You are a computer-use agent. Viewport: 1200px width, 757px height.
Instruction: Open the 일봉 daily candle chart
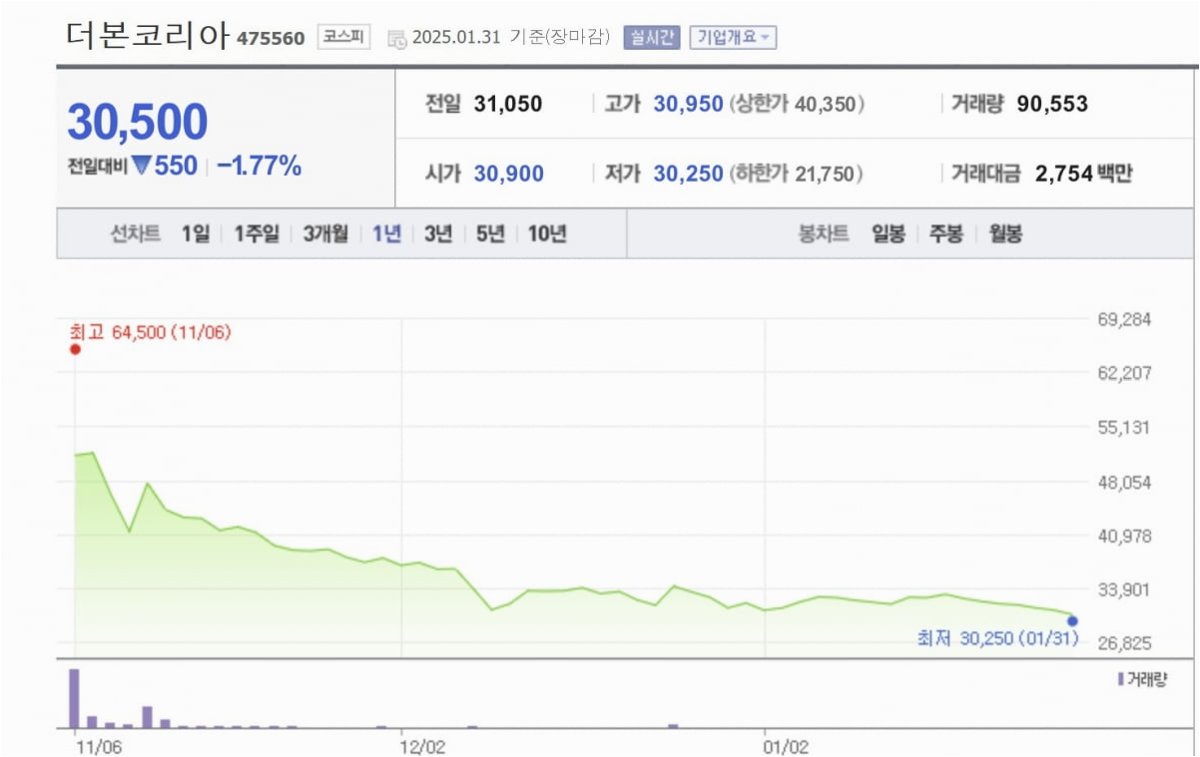888,234
